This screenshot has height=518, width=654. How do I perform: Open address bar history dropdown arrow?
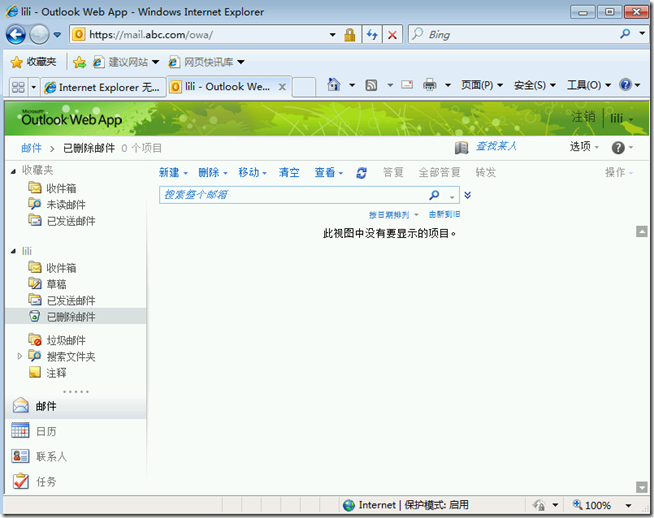pos(332,35)
